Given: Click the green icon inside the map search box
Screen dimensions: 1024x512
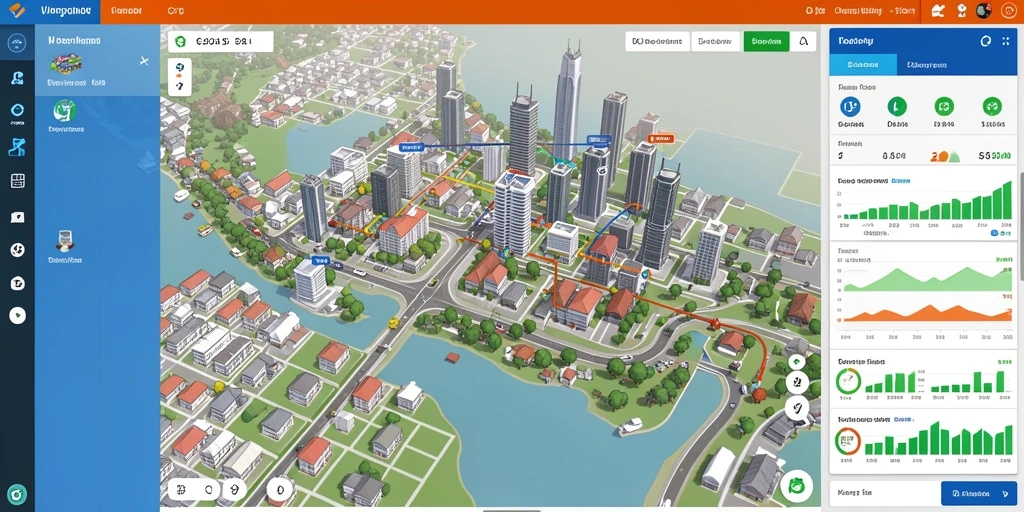Looking at the screenshot, I should click(x=182, y=41).
